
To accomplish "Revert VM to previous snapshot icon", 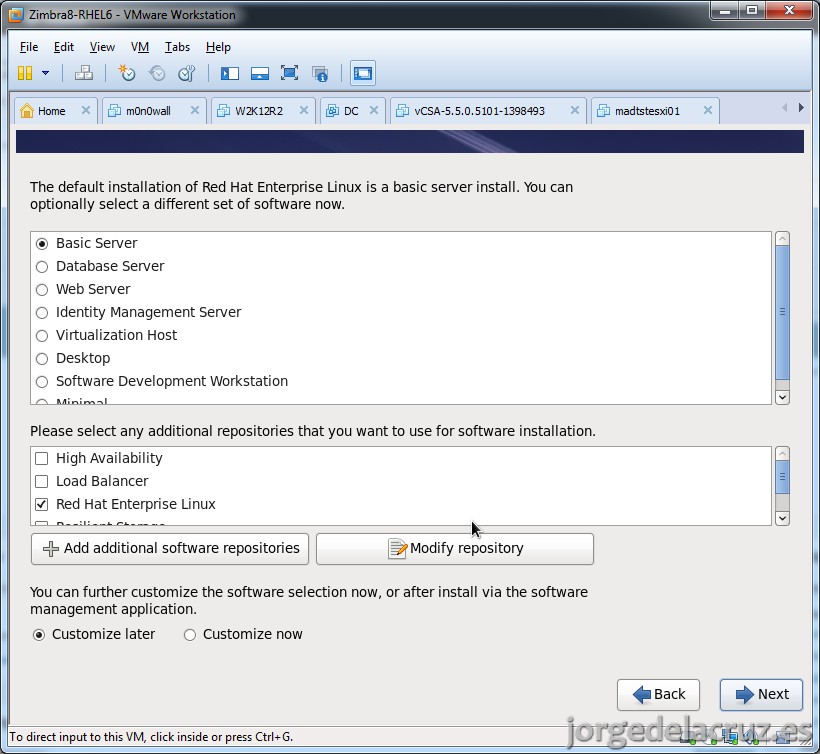I will [x=156, y=73].
